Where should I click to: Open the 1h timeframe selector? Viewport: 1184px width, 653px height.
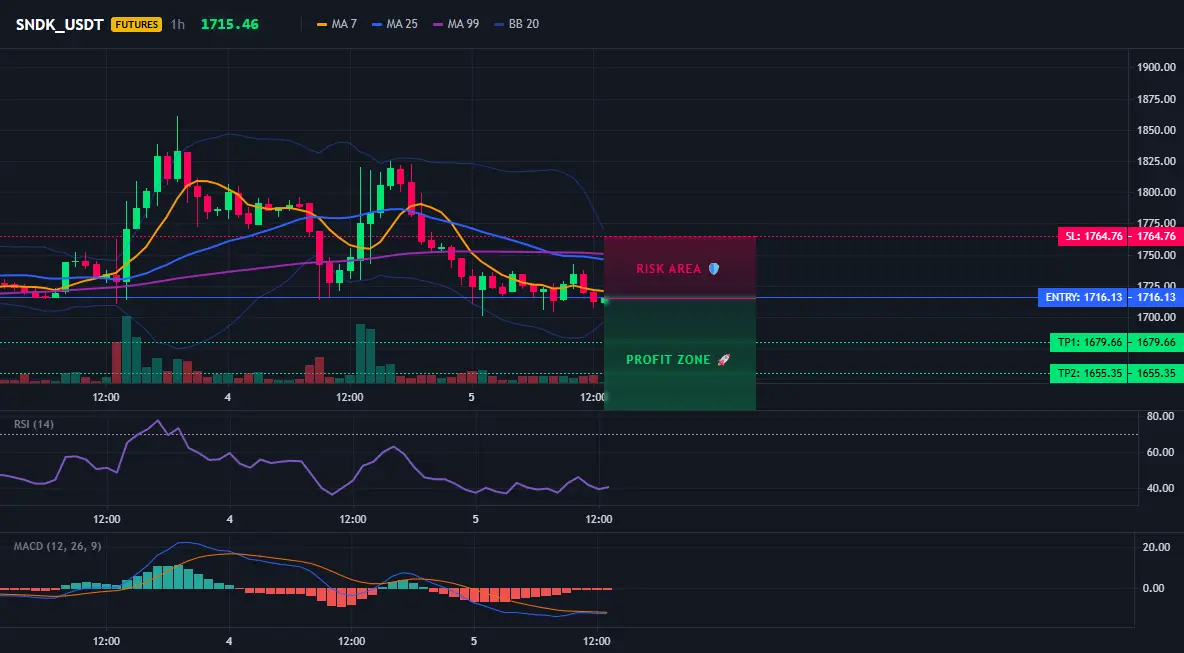177,24
